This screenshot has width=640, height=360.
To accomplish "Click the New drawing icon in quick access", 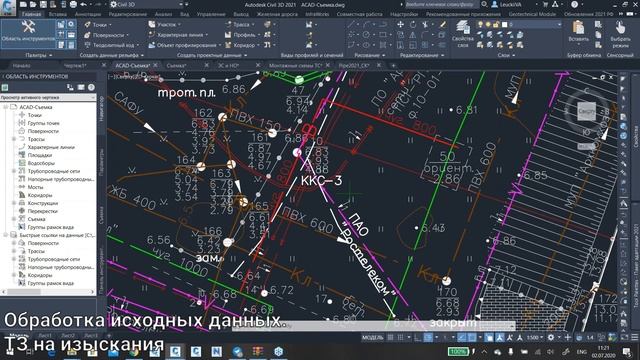I will (23, 4).
